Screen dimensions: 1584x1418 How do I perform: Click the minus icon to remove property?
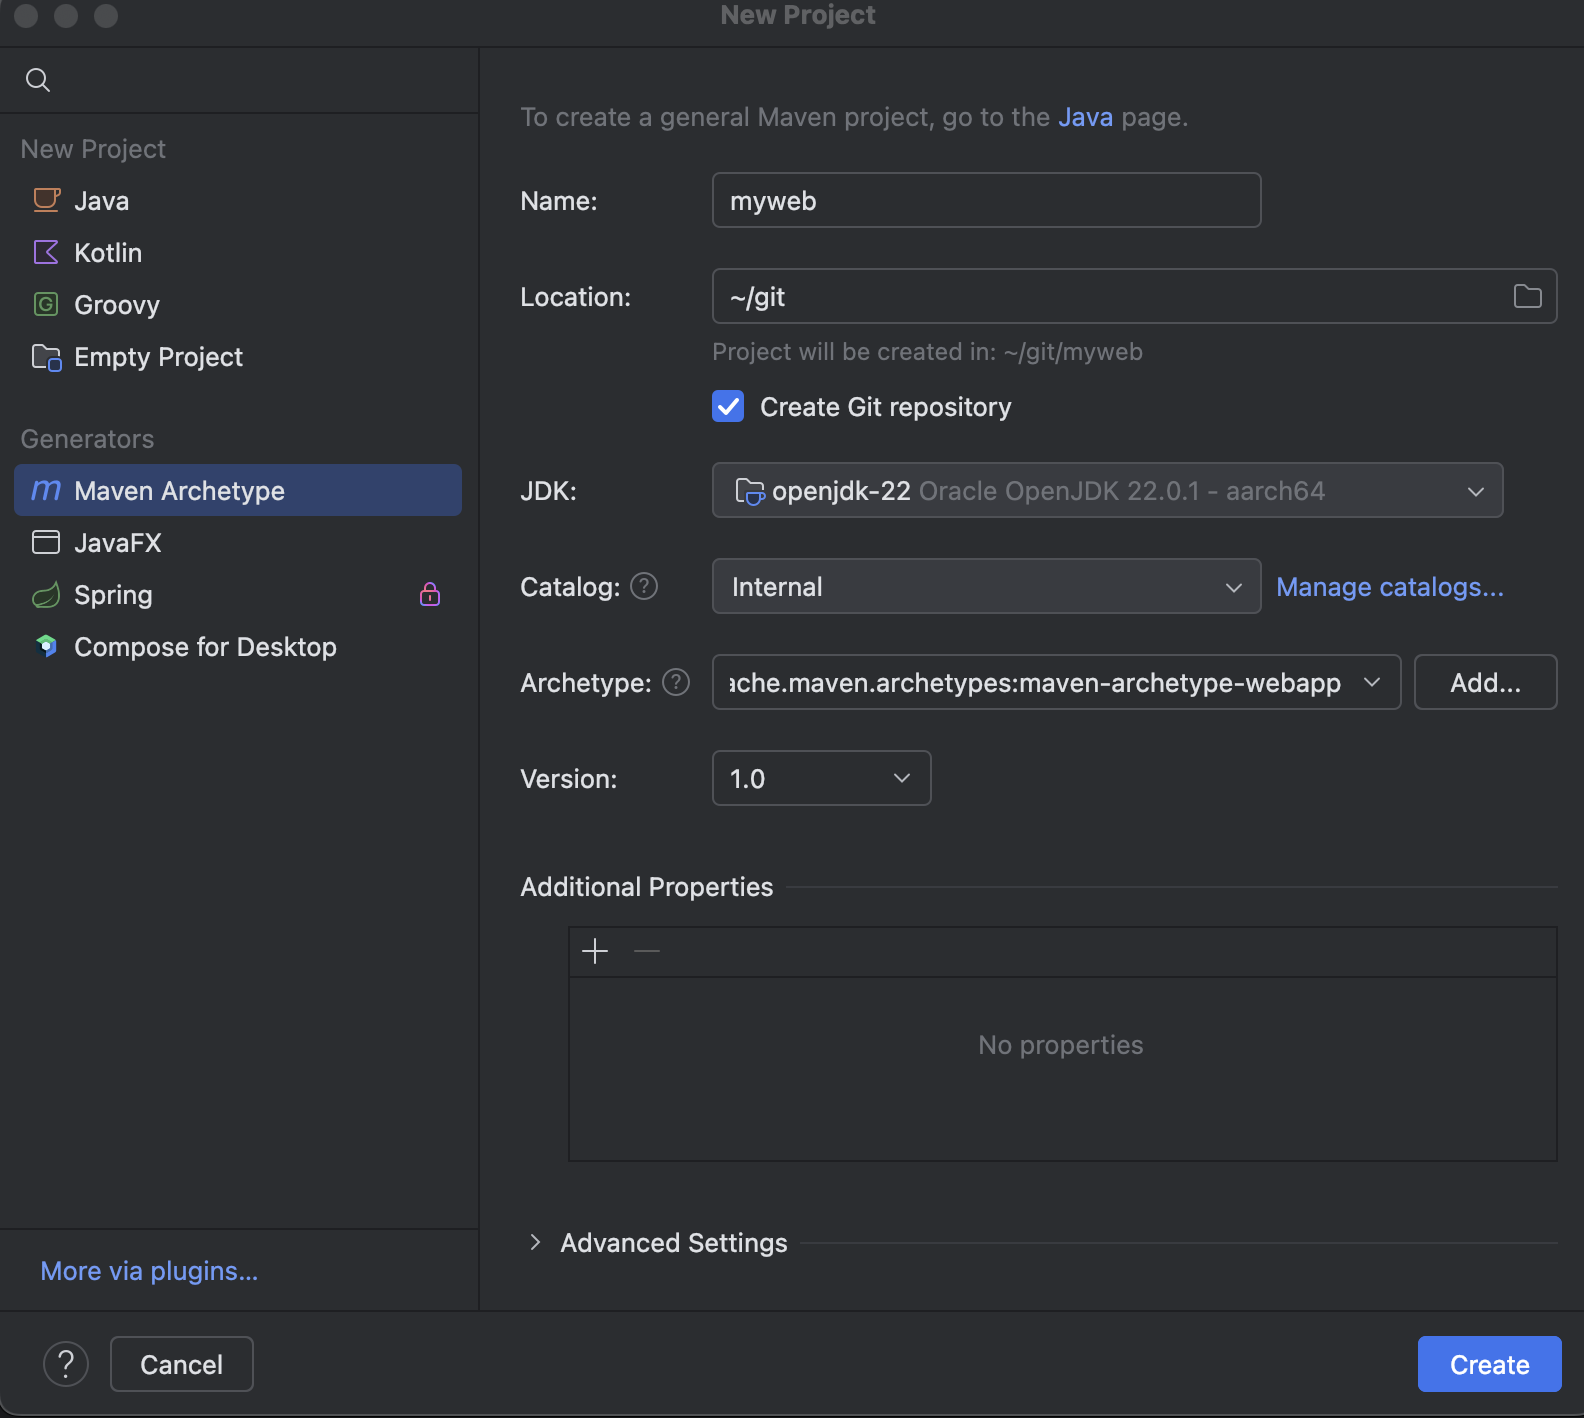tap(647, 951)
